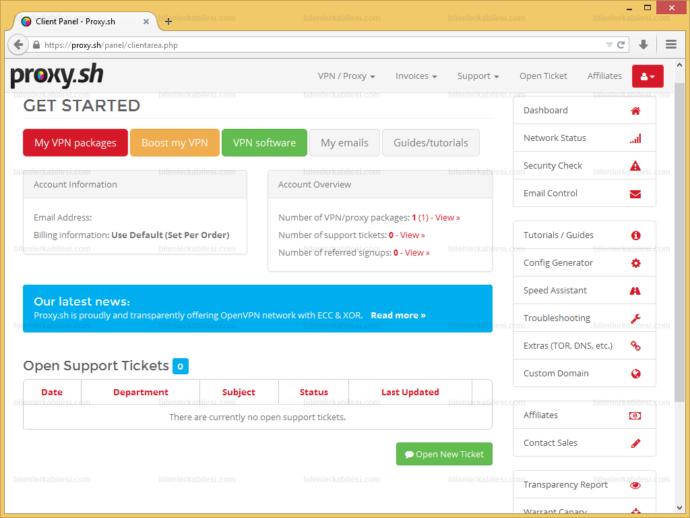
Task: Open Network Status signal icon
Action: pos(635,139)
